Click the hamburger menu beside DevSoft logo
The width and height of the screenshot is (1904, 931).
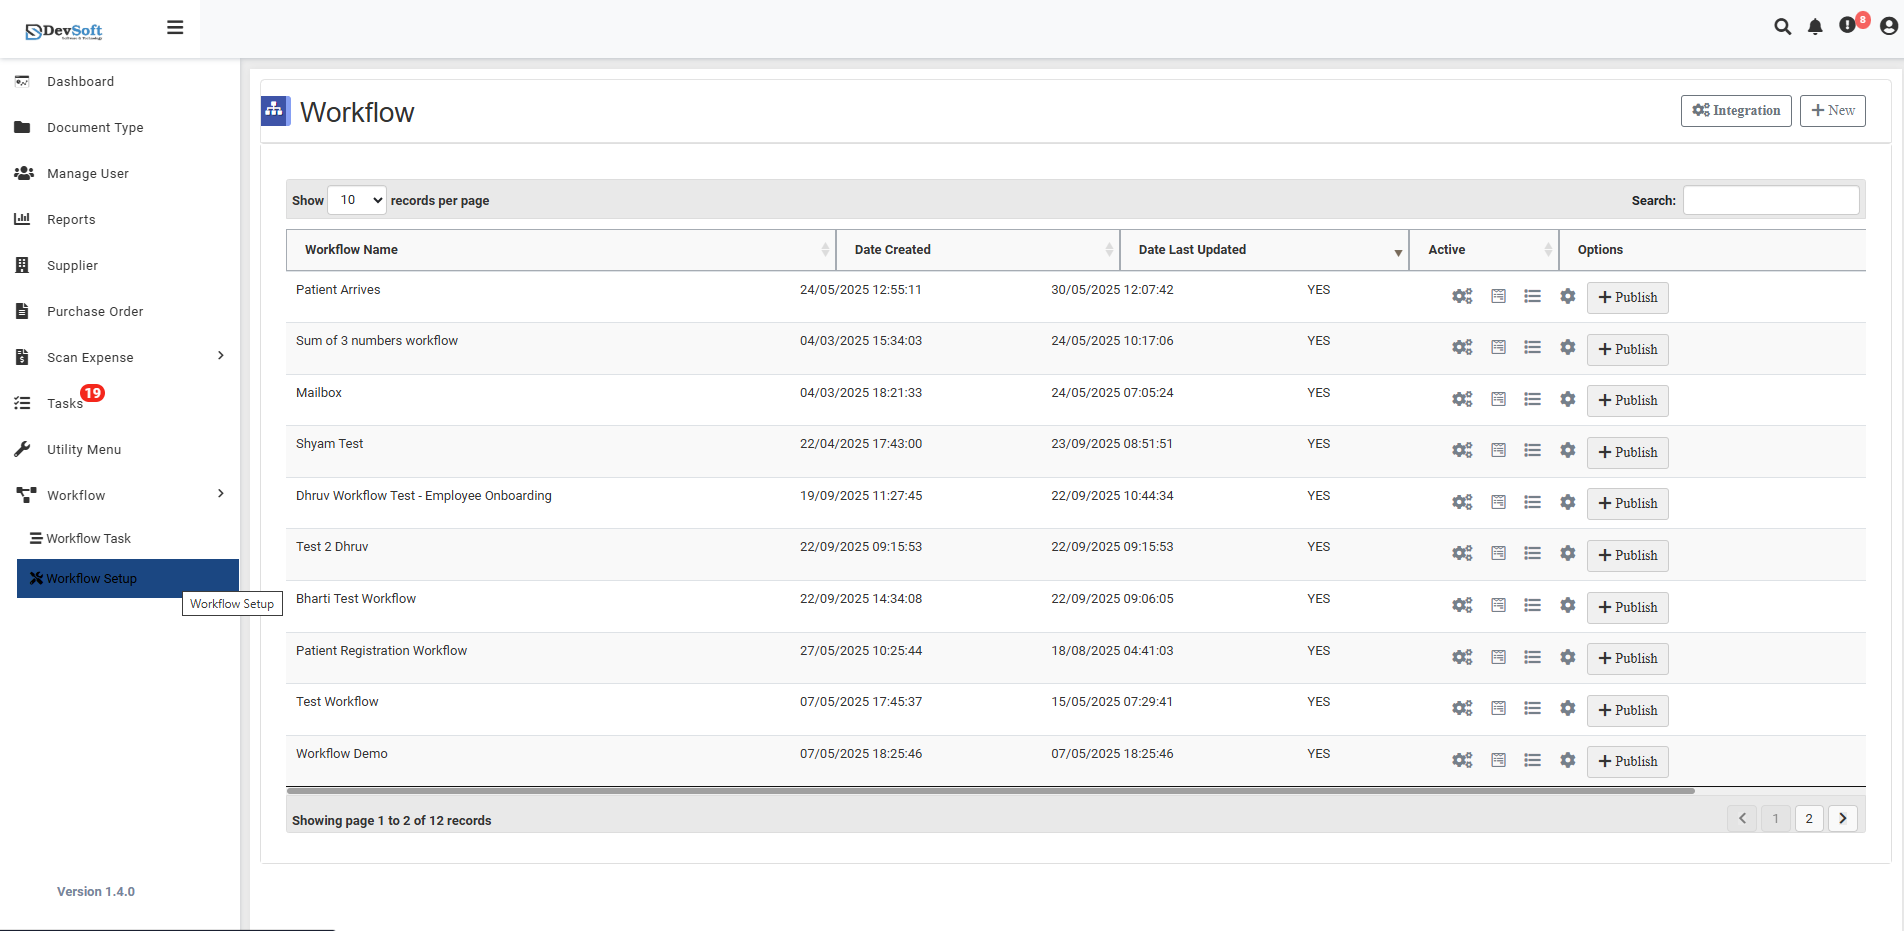pyautogui.click(x=175, y=27)
